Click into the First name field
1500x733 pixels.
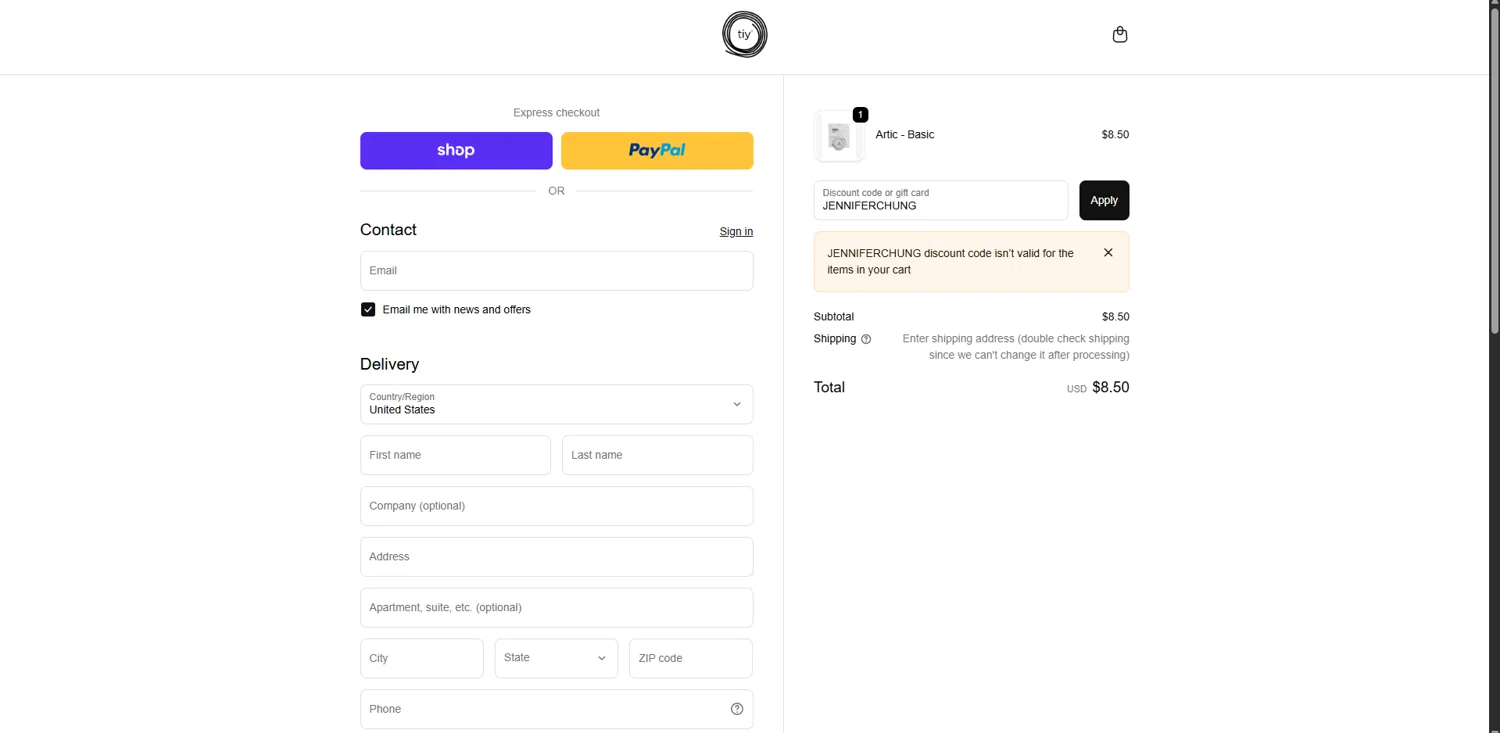455,455
